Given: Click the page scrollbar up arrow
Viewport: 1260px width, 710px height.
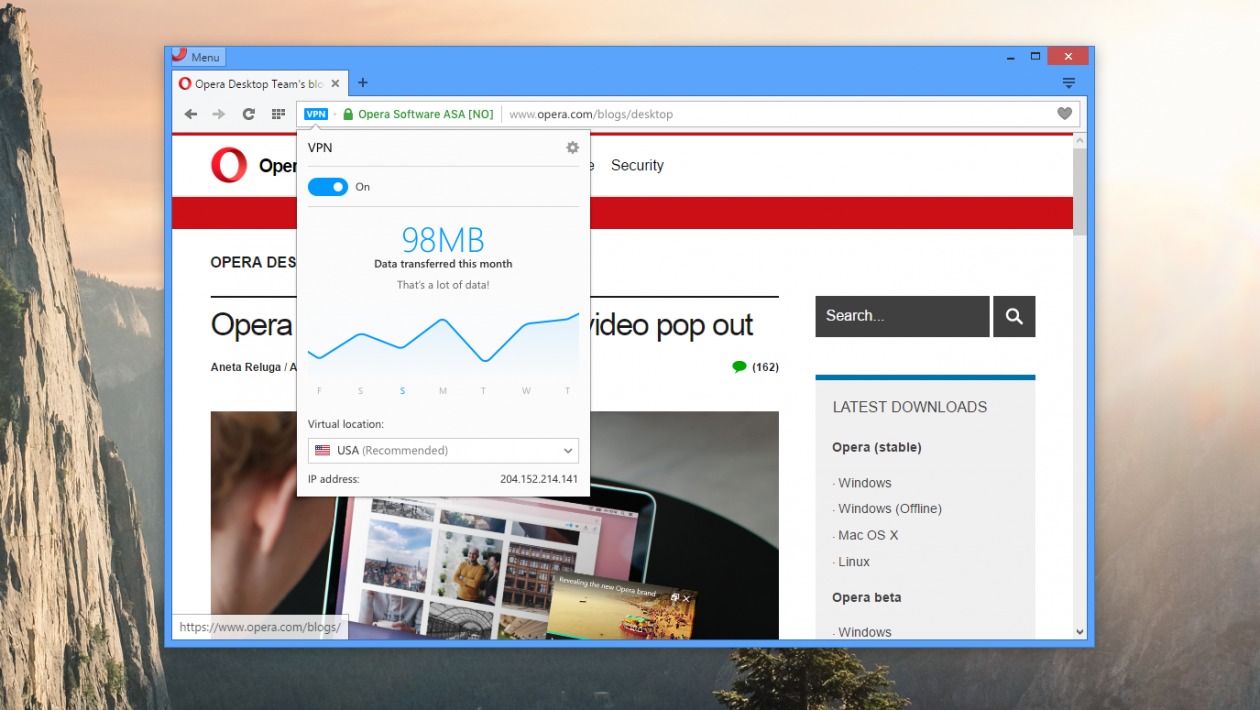Looking at the screenshot, I should (1080, 141).
